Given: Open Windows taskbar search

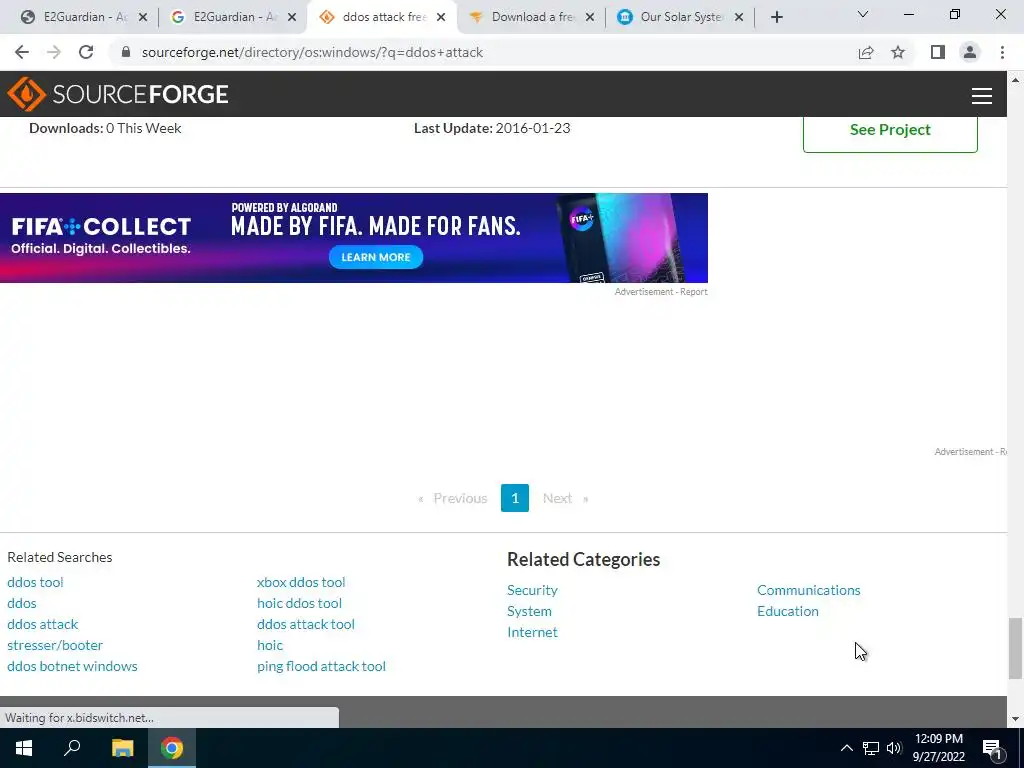Looking at the screenshot, I should (x=72, y=748).
